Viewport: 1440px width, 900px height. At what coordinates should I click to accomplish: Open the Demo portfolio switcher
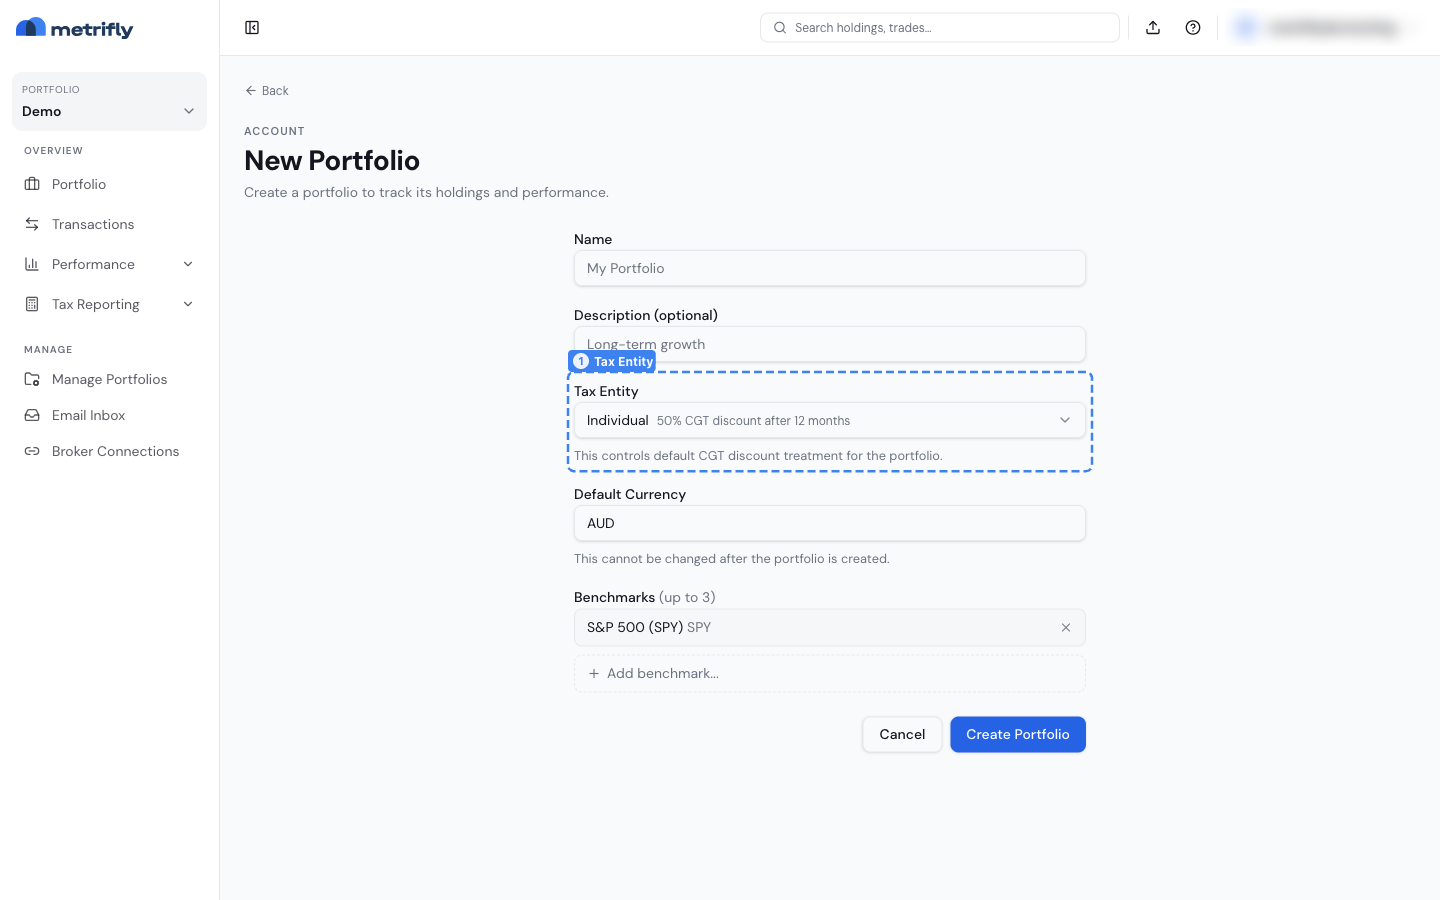coord(109,101)
